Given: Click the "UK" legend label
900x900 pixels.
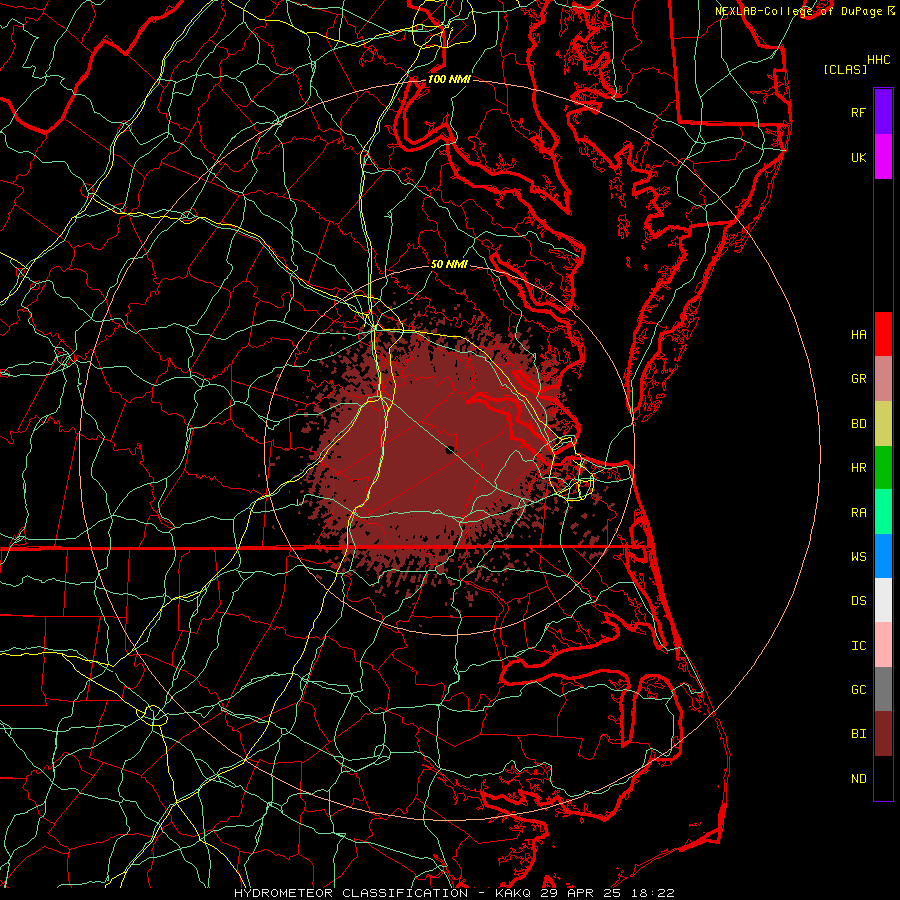Looking at the screenshot, I should click(x=858, y=157).
